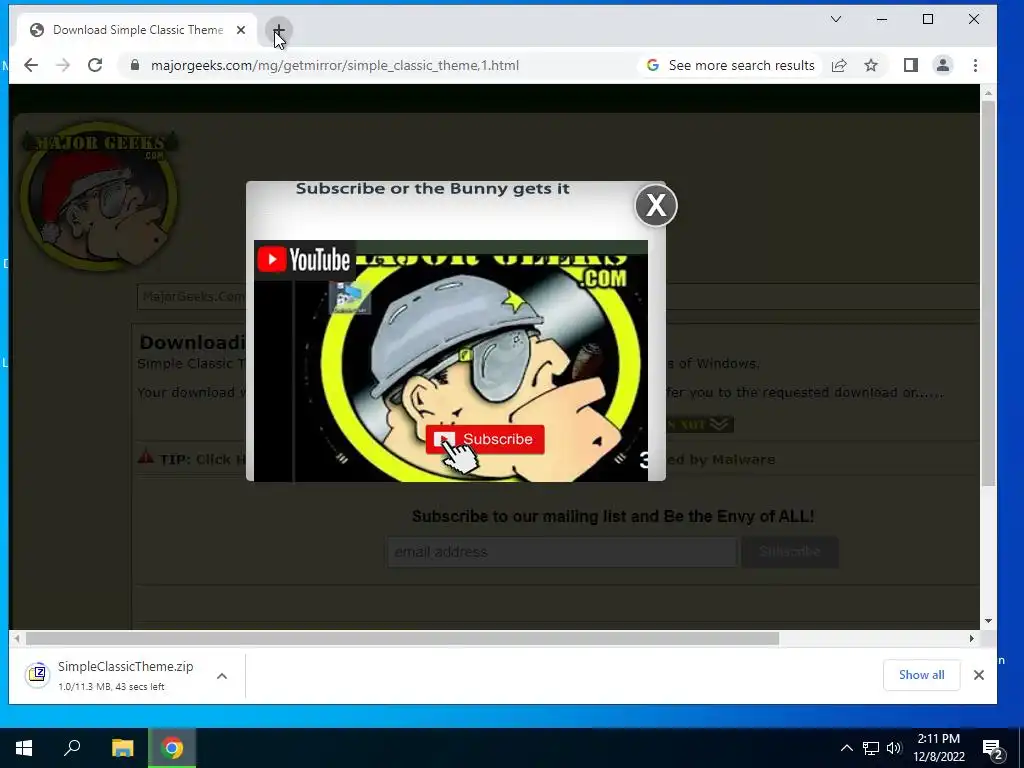Expand SimpleClassicTheme.zip download options chevron
This screenshot has width=1024, height=768.
click(222, 676)
